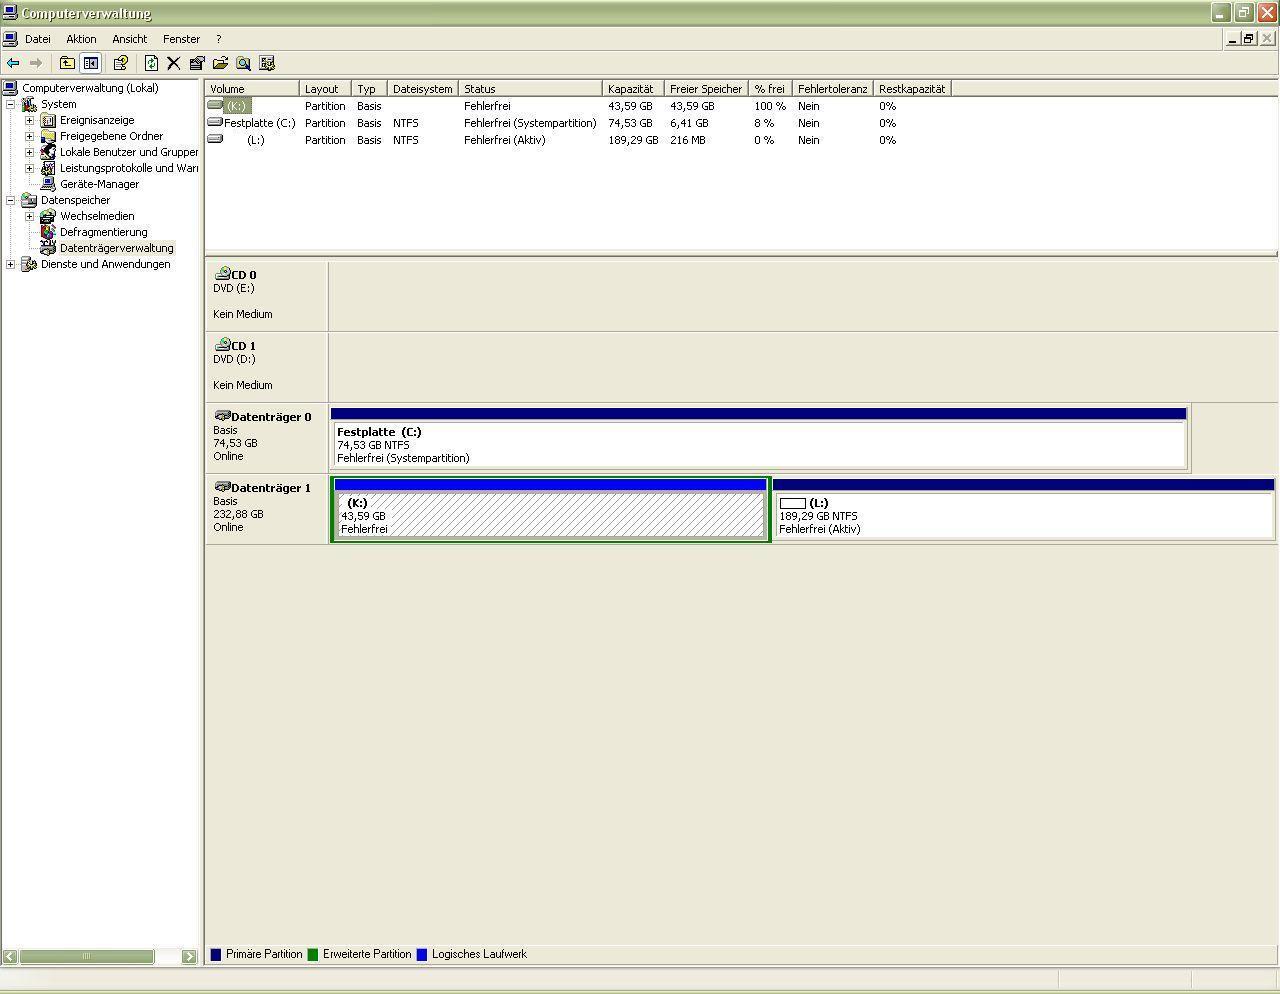Select Wechselmedien in tree

click(97, 216)
